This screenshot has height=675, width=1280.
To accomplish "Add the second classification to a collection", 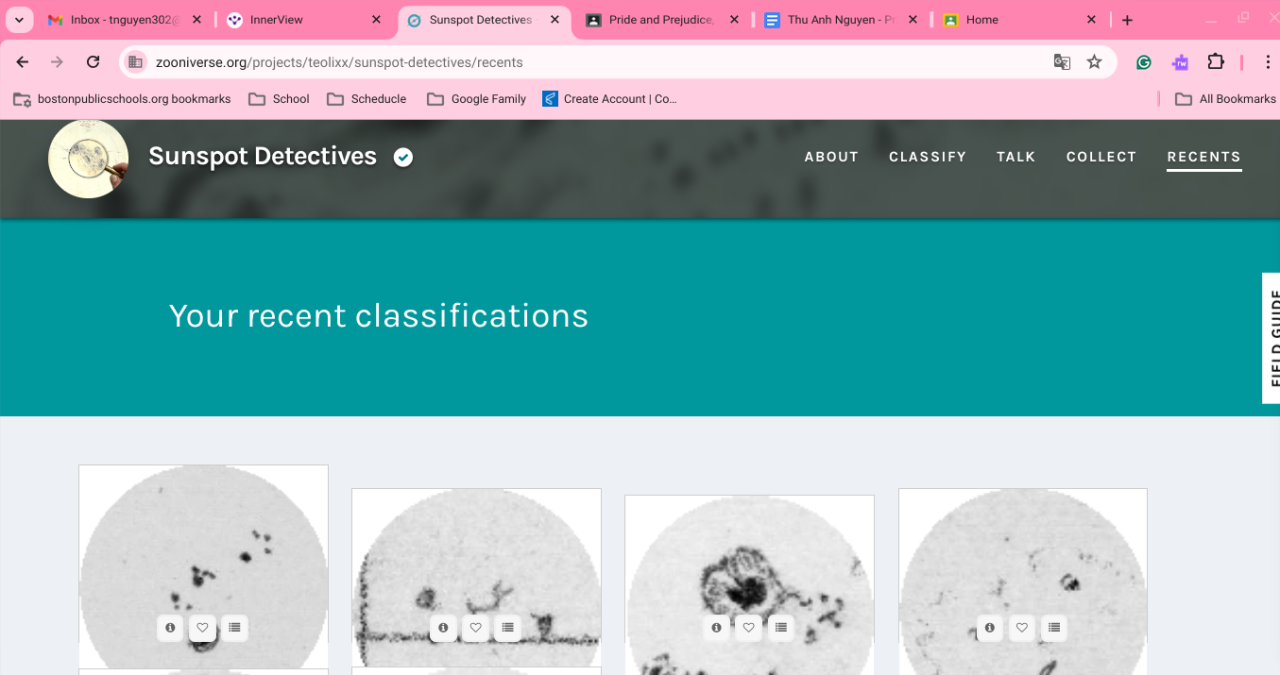I will [x=507, y=628].
